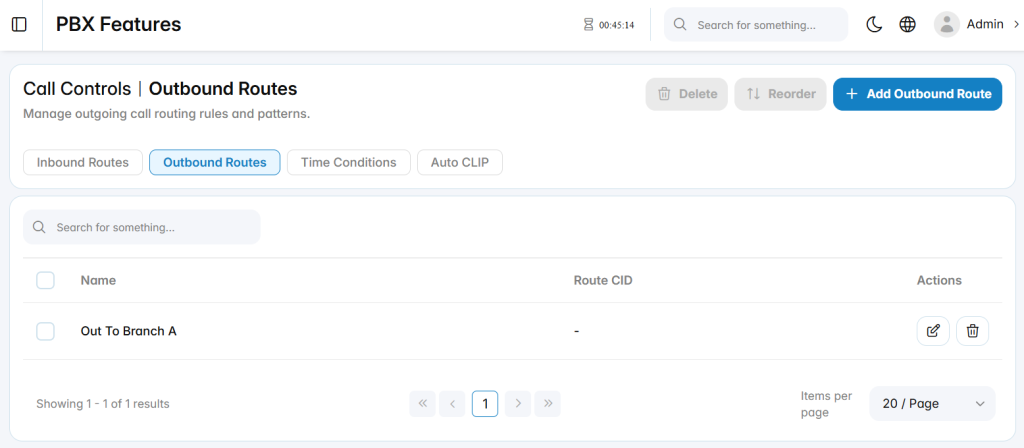Image resolution: width=1024 pixels, height=448 pixels.
Task: Open the language globe icon
Action: (x=907, y=25)
